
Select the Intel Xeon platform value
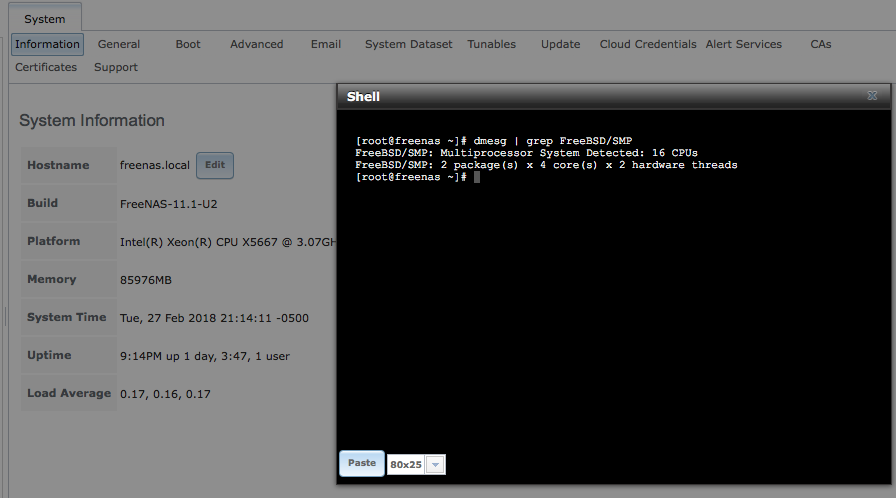[228, 242]
